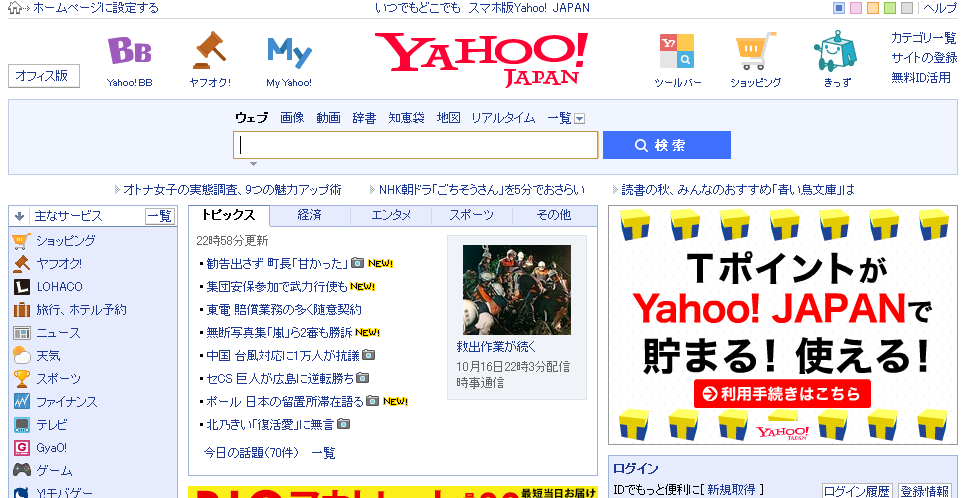Focus the web search input field
964x498 pixels.
tap(416, 145)
